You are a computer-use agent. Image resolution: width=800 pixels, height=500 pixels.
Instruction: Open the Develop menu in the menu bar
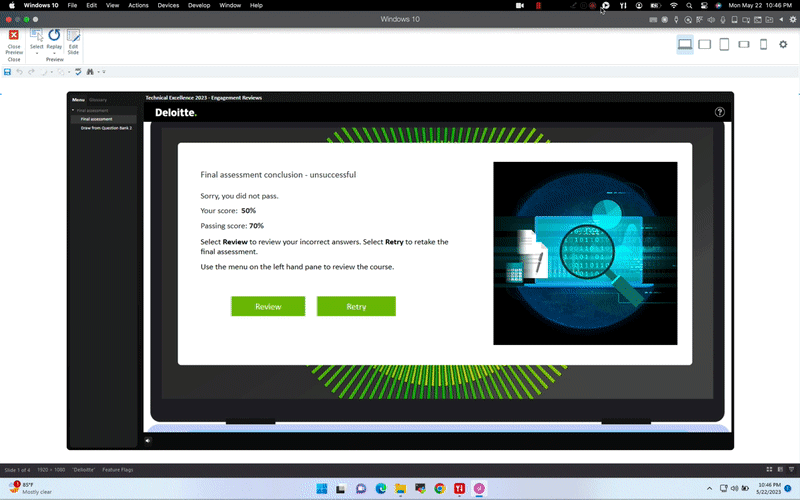point(199,5)
